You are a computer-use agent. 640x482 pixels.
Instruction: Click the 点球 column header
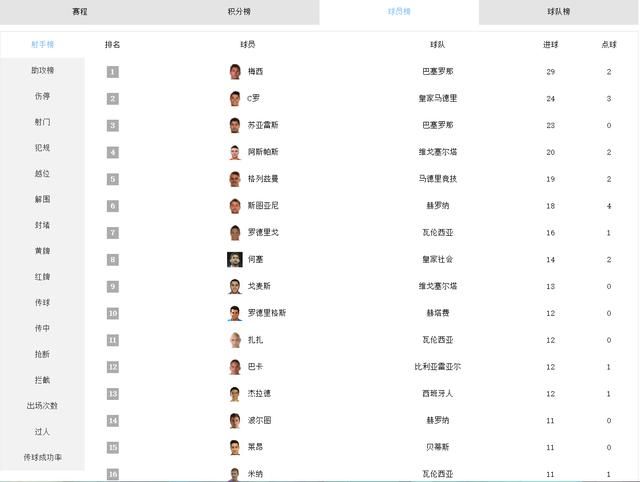click(x=609, y=45)
